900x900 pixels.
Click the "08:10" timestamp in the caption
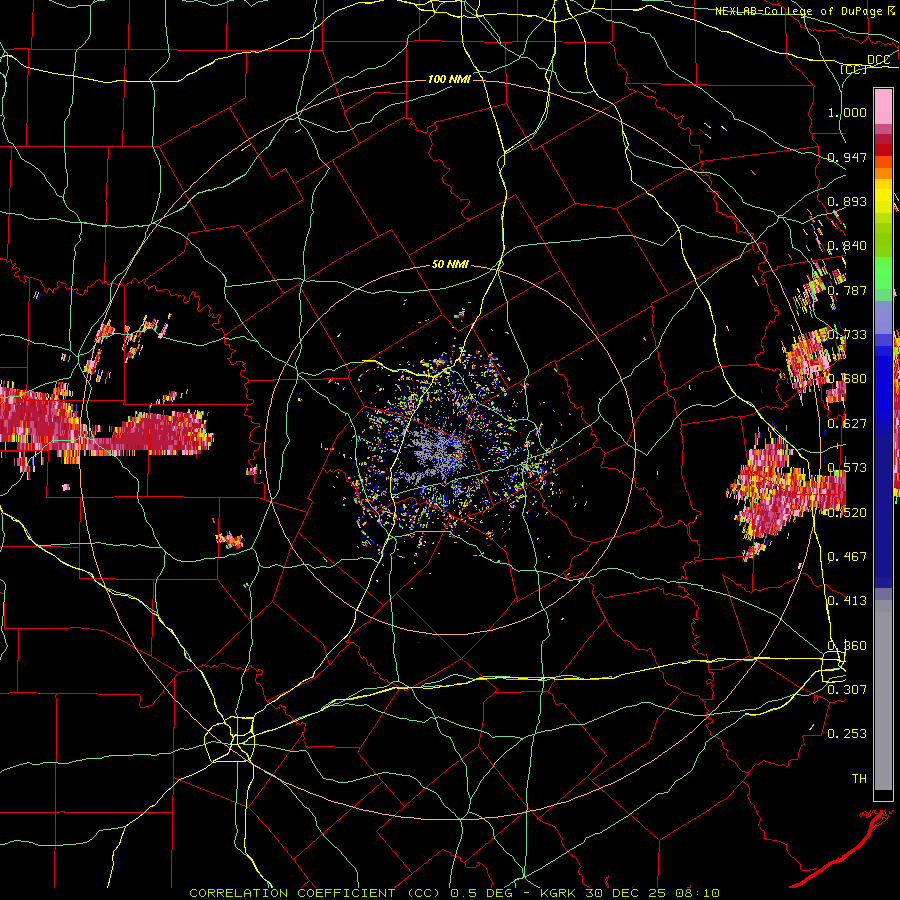(698, 893)
